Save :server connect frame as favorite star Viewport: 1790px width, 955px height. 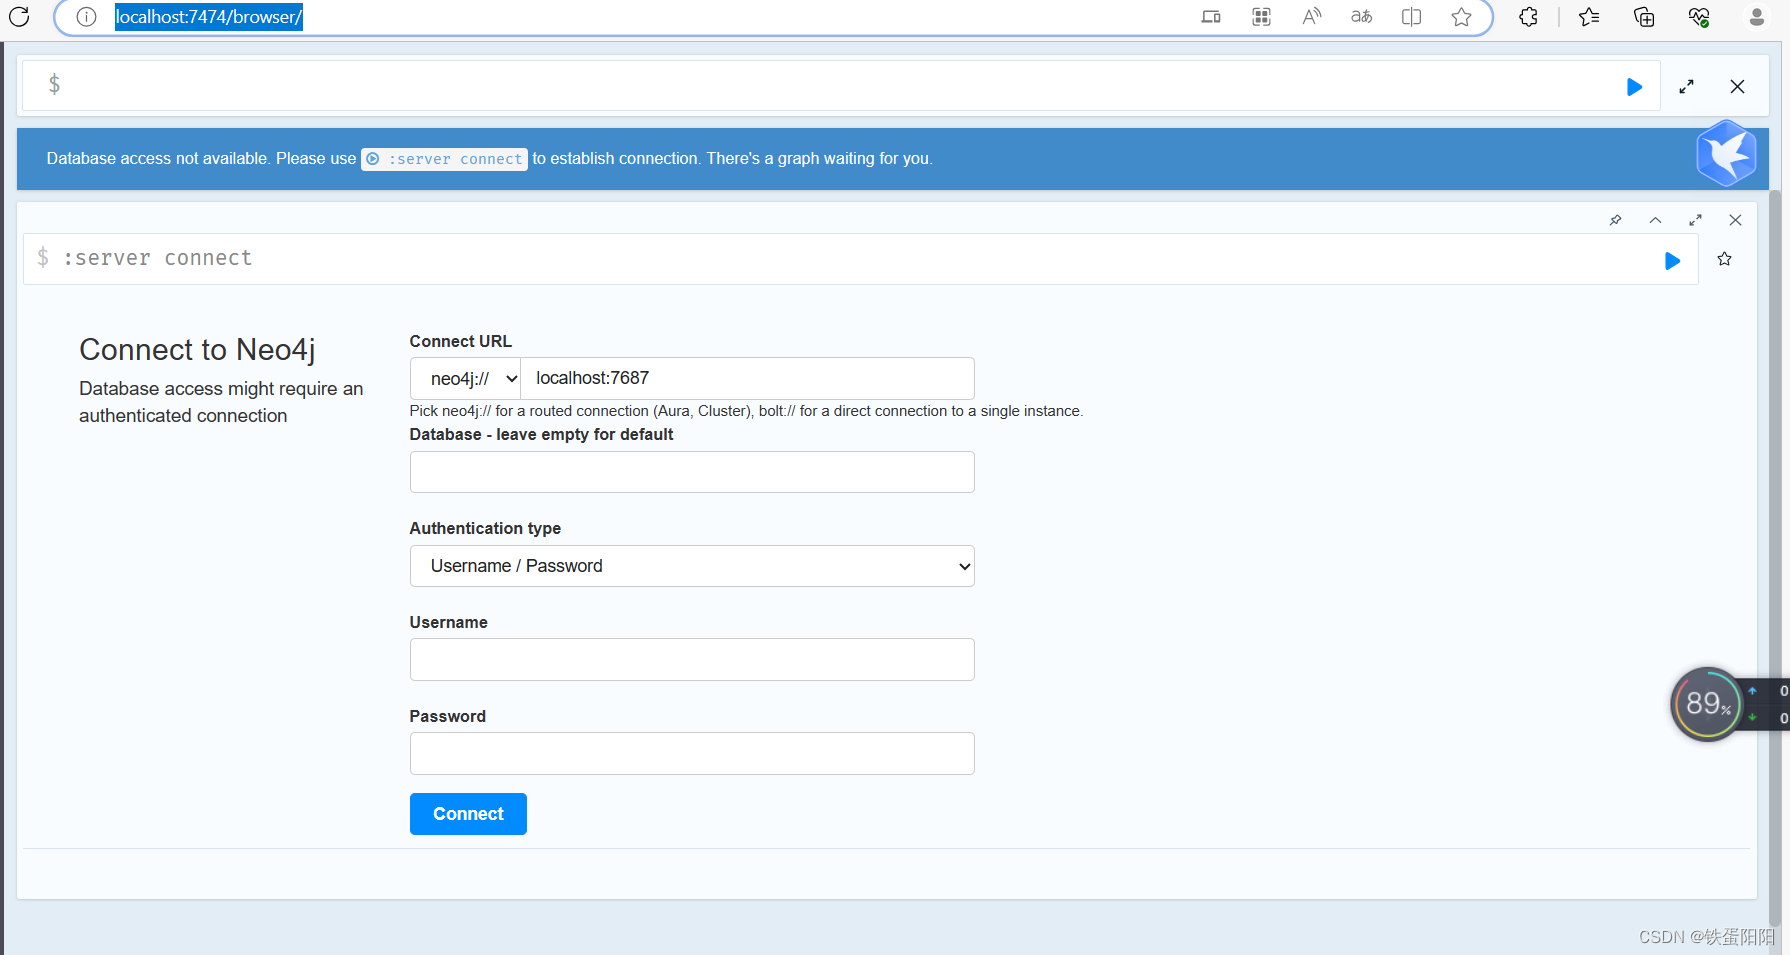click(x=1724, y=259)
